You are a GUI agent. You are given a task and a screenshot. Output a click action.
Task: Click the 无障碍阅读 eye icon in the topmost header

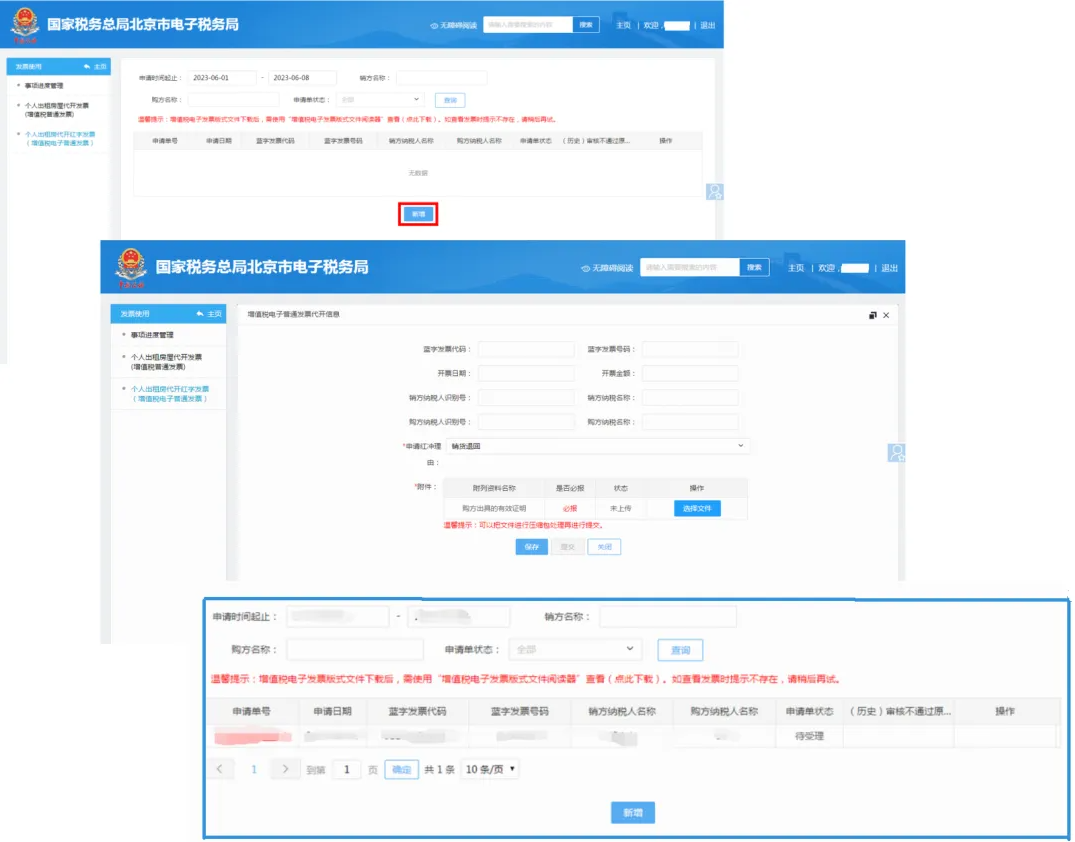434,25
